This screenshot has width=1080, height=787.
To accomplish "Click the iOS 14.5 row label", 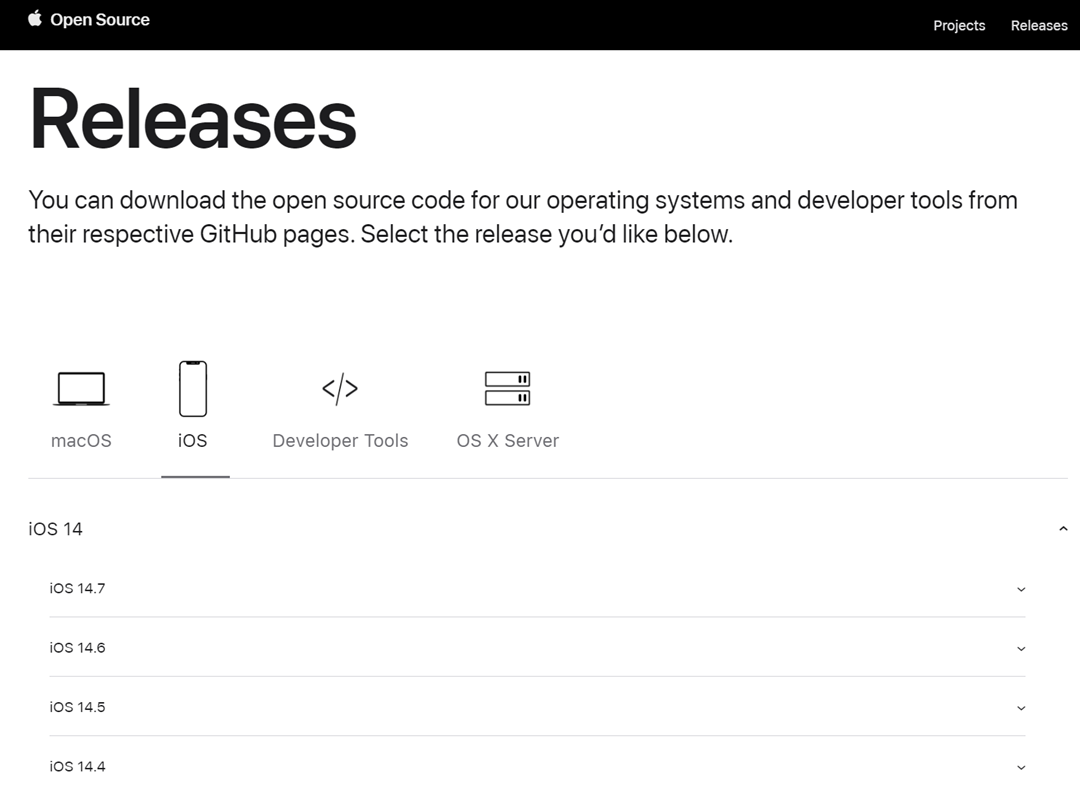I will (x=77, y=707).
